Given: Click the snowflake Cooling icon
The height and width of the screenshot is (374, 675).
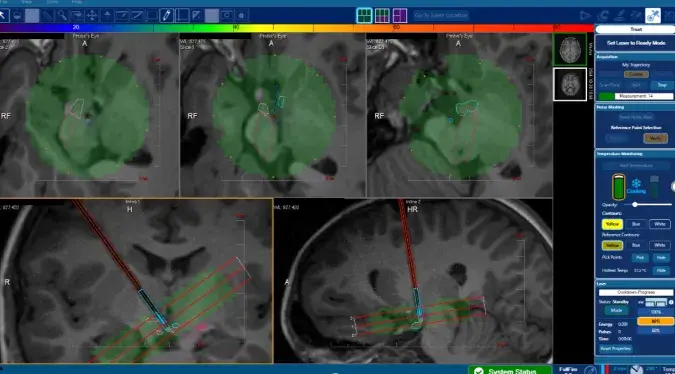Looking at the screenshot, I should point(636,185).
